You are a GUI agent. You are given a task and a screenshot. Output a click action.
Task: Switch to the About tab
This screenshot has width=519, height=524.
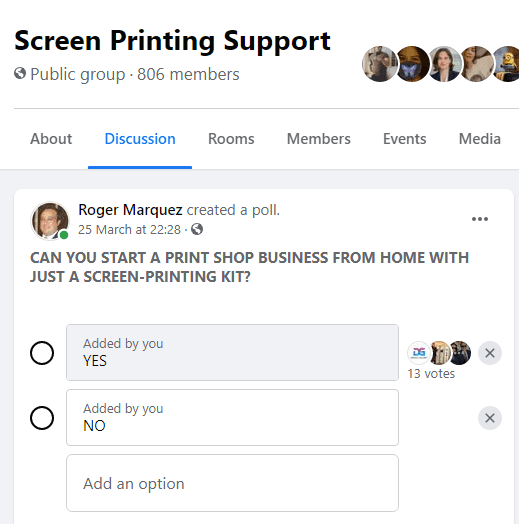(x=51, y=139)
